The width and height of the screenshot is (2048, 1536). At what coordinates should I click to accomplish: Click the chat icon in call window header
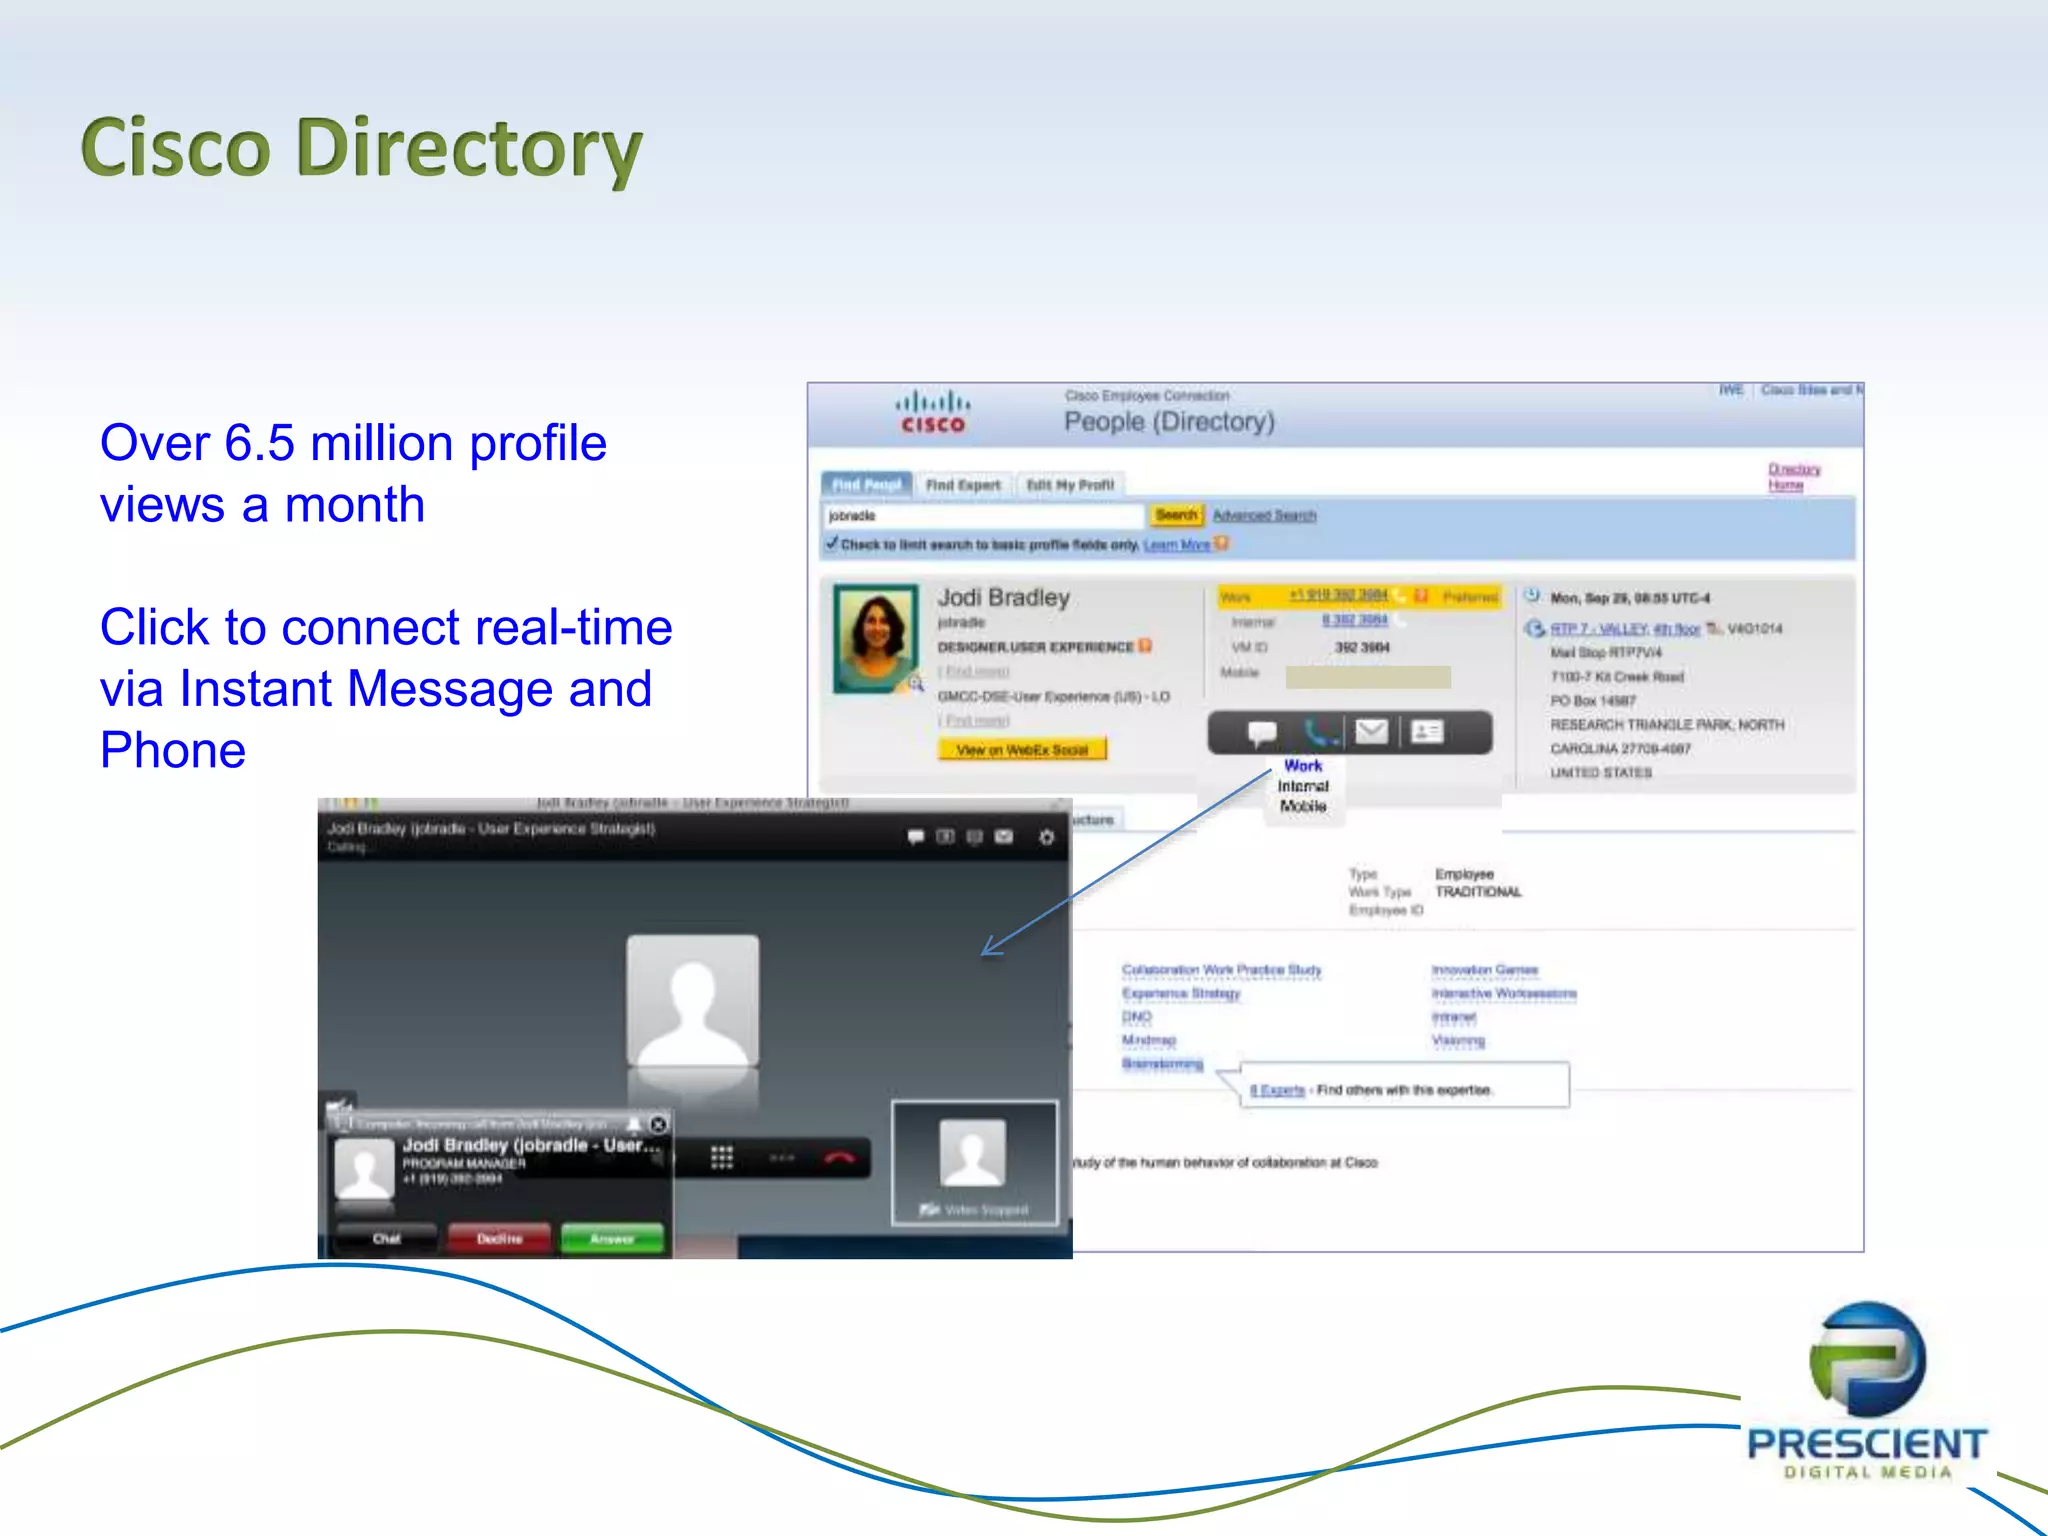915,836
